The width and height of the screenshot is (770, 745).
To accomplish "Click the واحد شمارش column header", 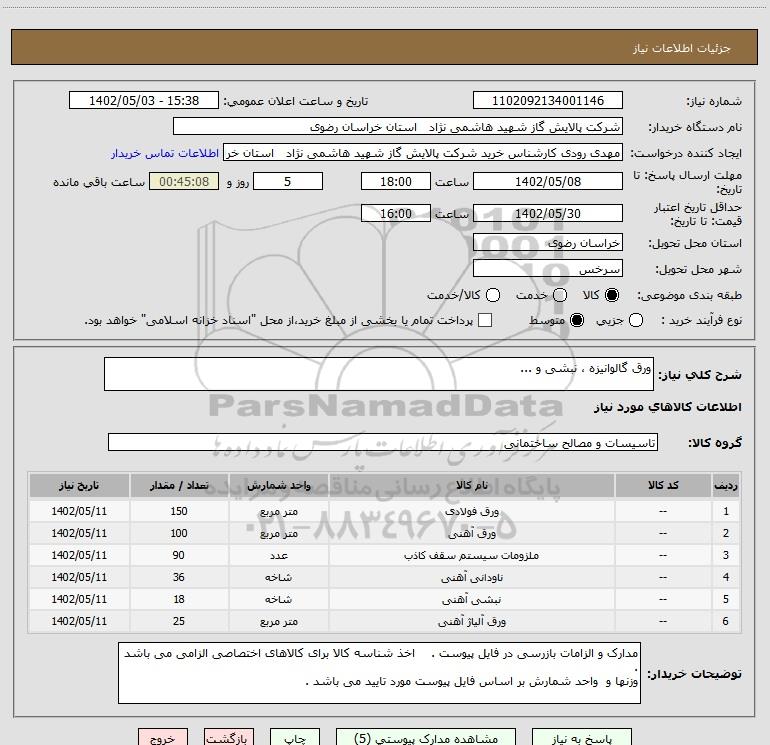I will coord(278,485).
